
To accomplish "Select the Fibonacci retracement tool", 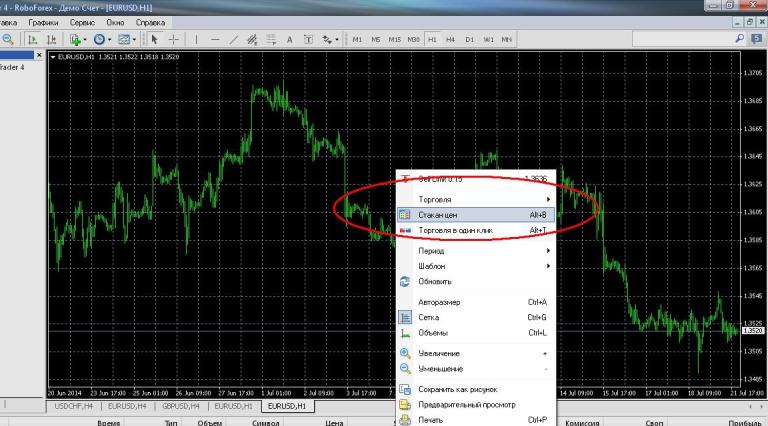I will (x=271, y=39).
